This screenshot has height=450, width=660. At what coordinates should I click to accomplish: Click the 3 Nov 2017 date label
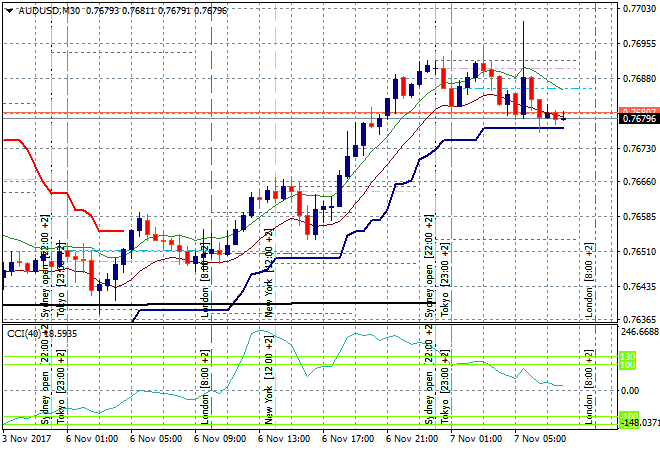coord(29,438)
